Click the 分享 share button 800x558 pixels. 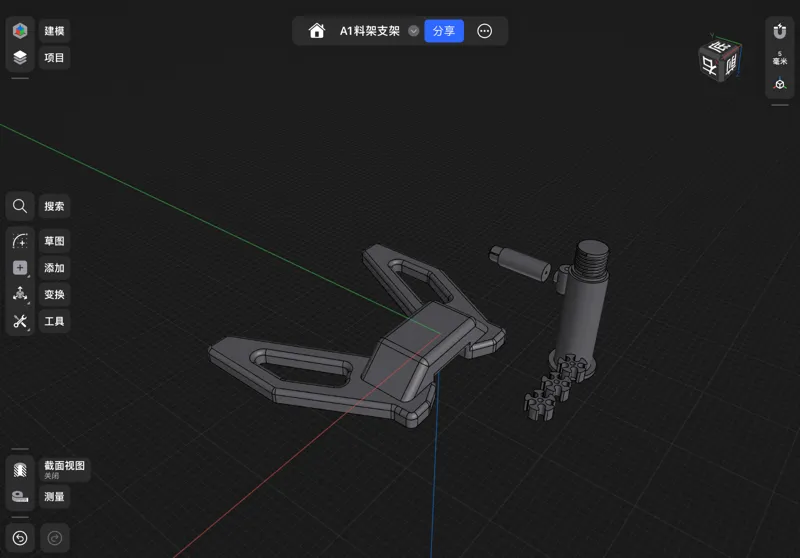[444, 31]
